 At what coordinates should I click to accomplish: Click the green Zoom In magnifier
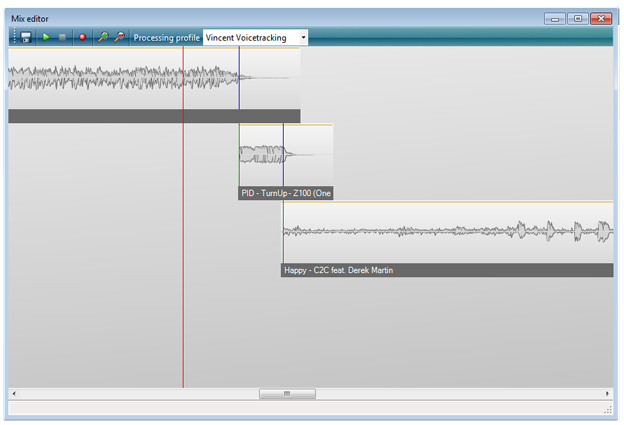(x=102, y=37)
